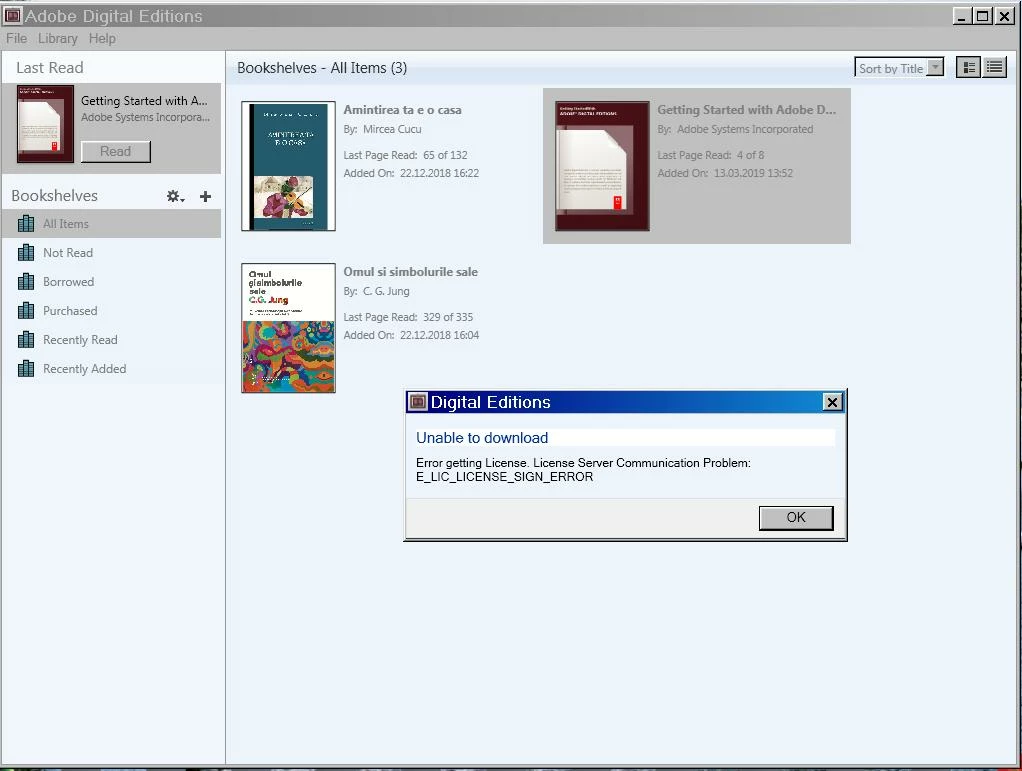Open the Help menu

click(102, 38)
